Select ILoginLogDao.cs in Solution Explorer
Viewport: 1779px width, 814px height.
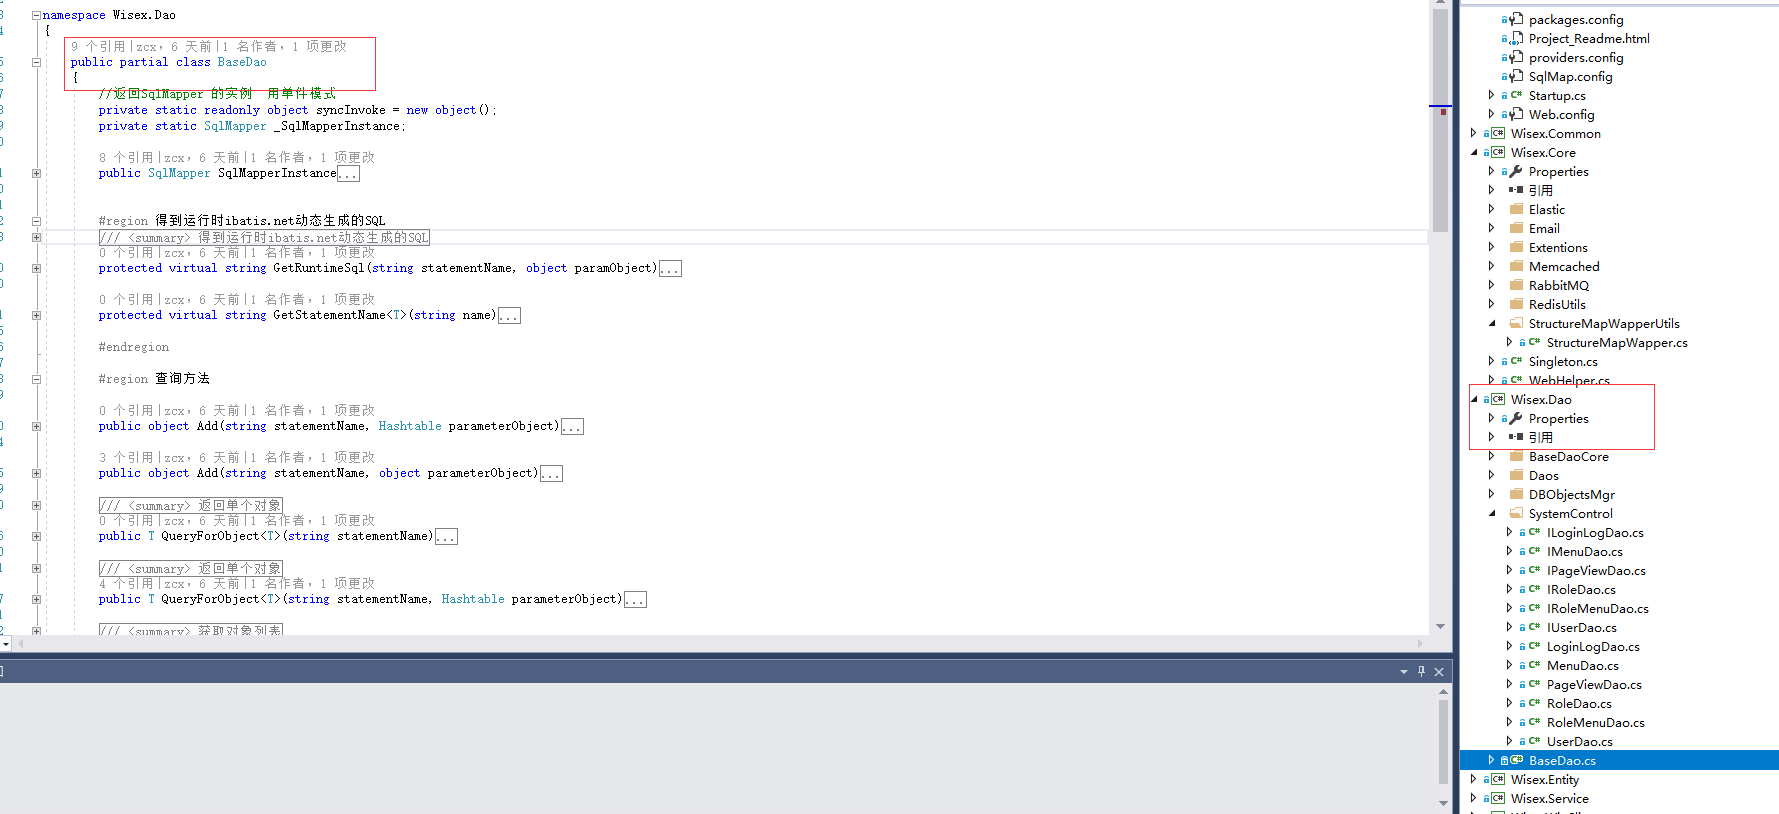(1594, 532)
